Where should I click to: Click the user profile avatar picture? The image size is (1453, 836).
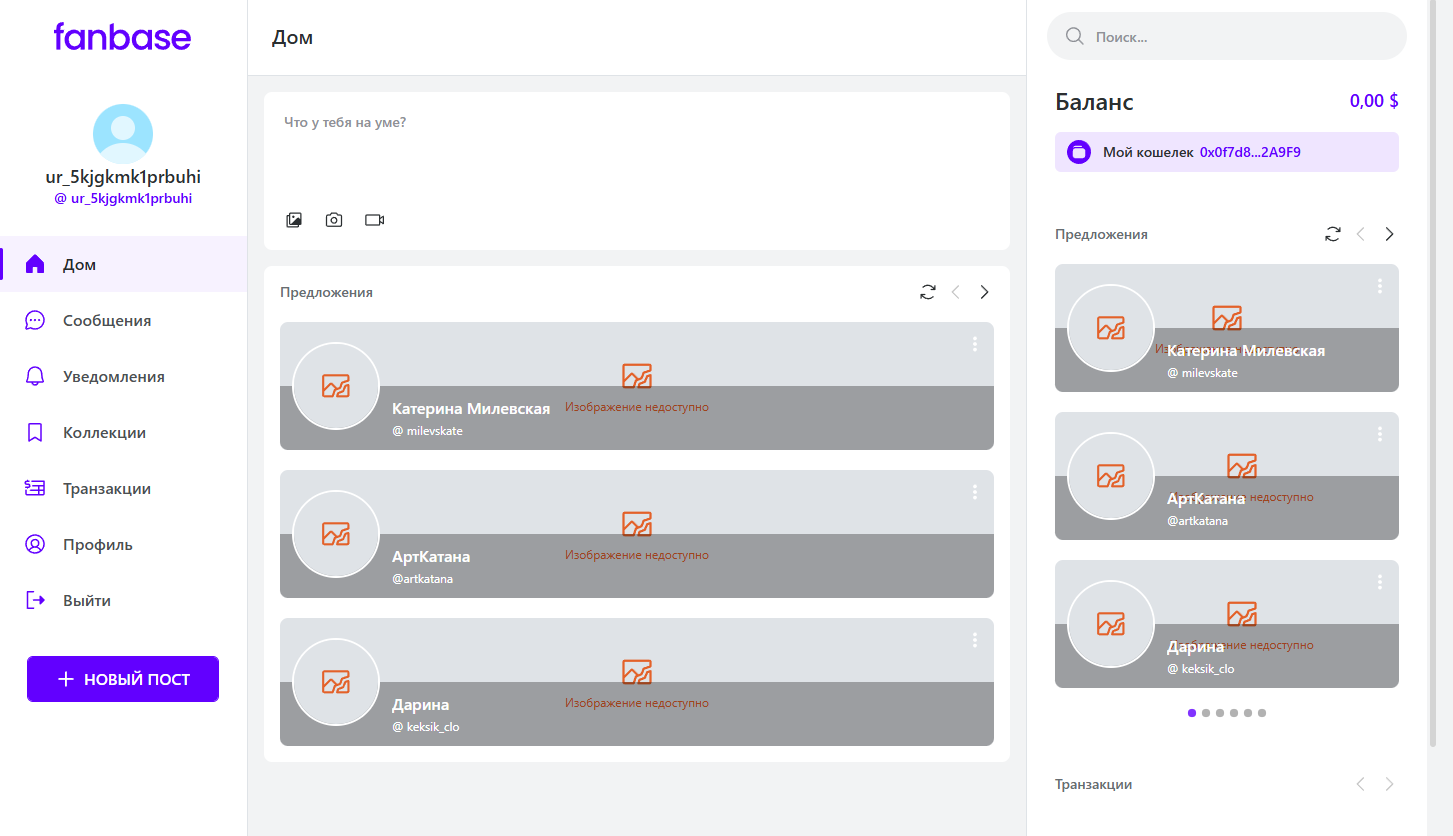[123, 134]
